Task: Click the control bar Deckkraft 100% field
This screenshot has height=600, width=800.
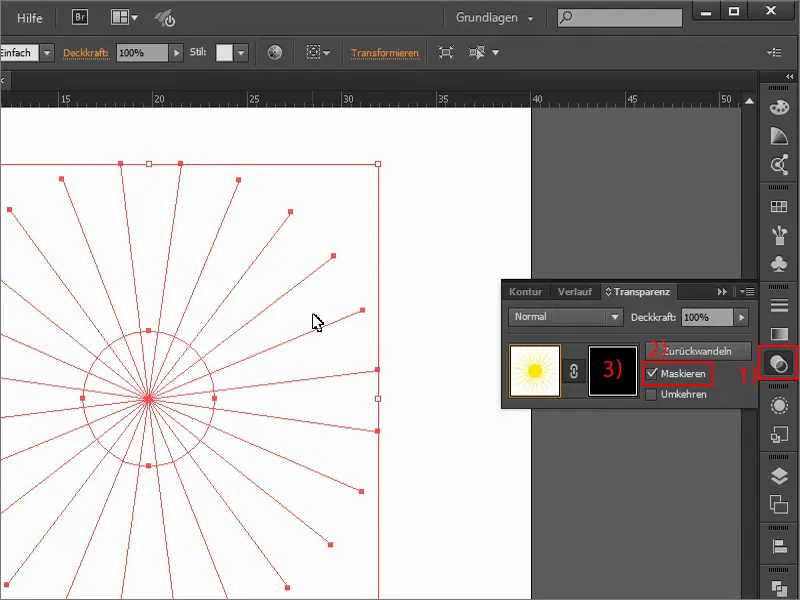Action: (x=142, y=53)
